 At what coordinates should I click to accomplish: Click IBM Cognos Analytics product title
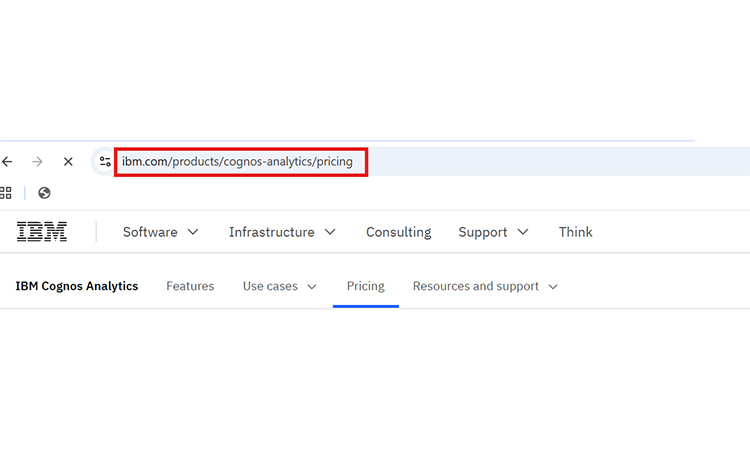click(77, 286)
